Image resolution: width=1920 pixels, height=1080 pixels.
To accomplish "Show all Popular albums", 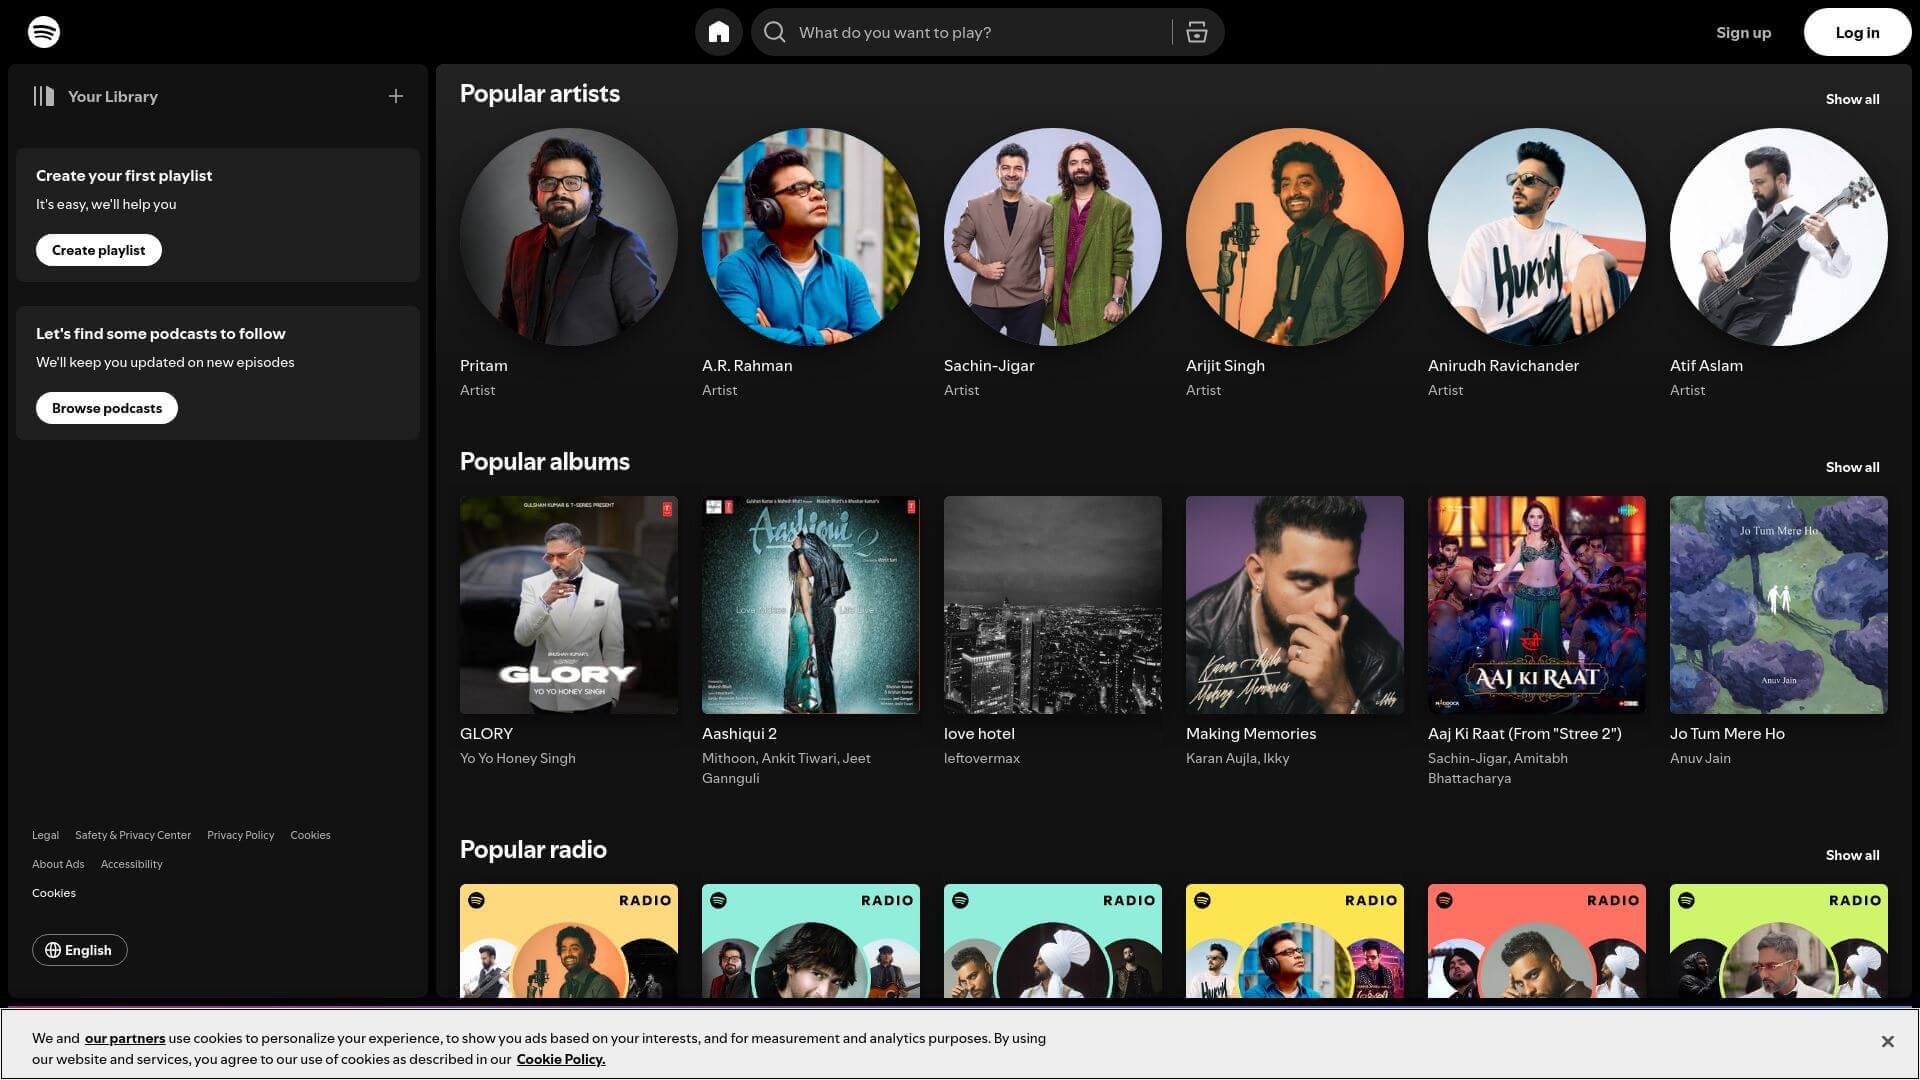I will (x=1852, y=467).
